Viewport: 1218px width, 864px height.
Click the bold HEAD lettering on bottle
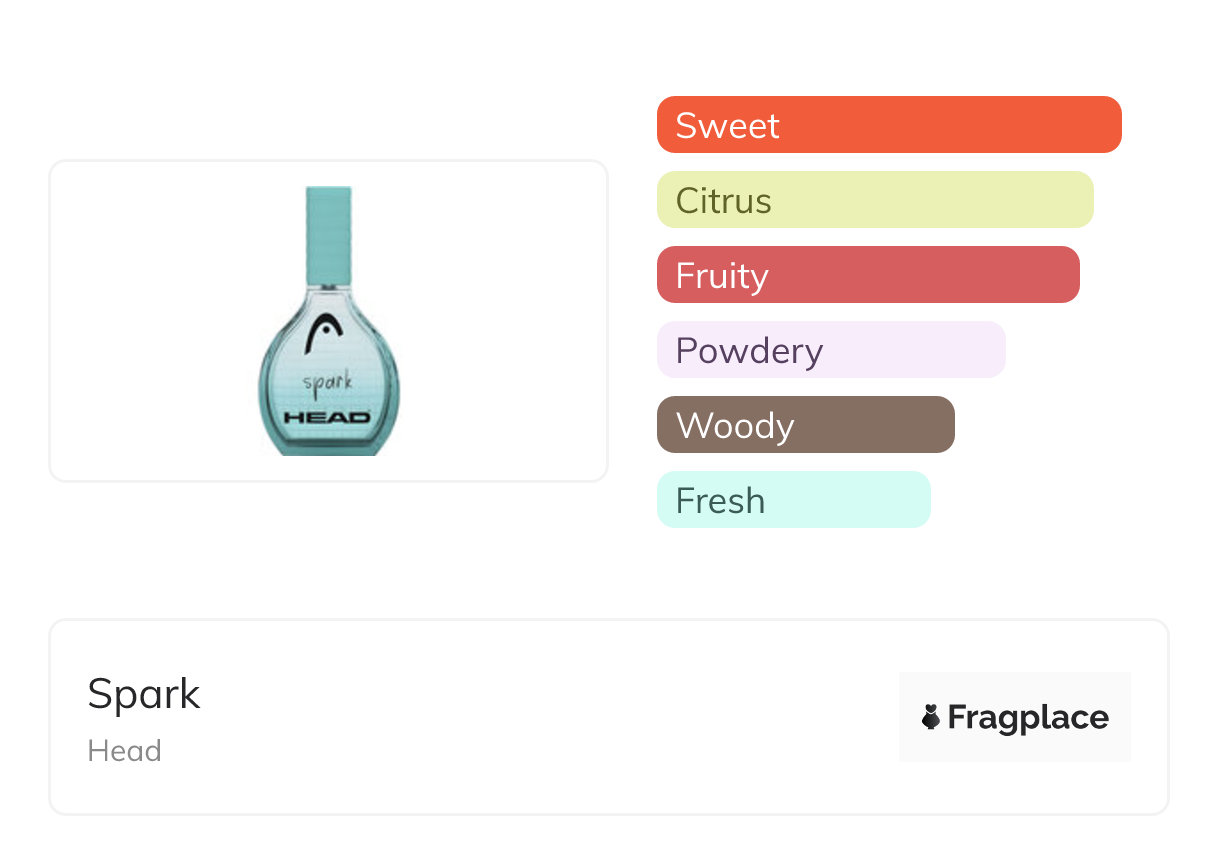click(x=327, y=417)
